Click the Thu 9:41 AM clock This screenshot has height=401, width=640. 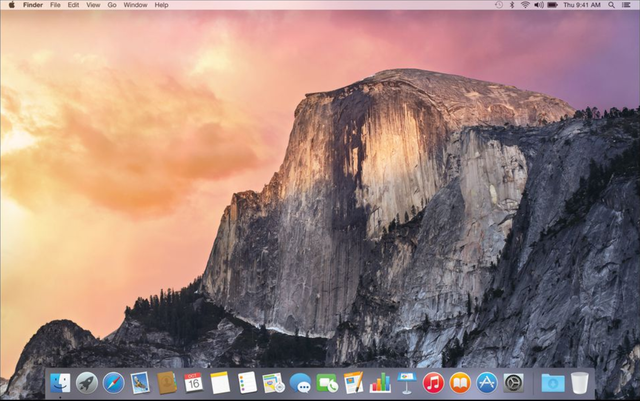point(582,5)
